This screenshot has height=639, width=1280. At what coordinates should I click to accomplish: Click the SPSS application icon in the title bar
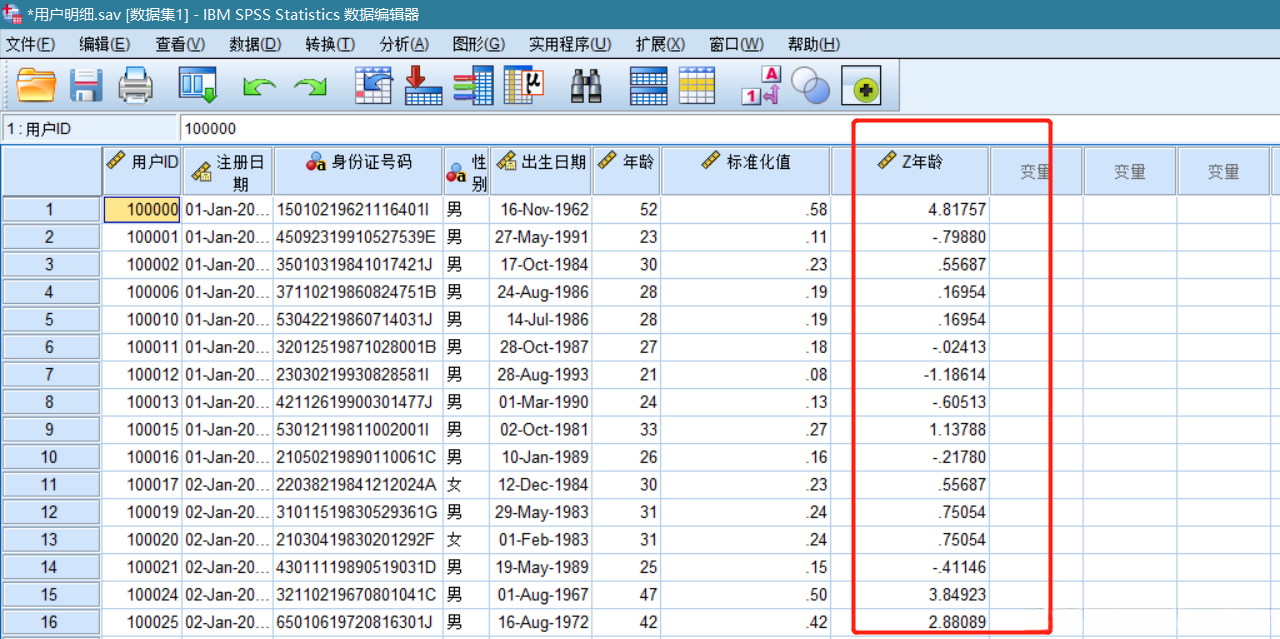point(12,14)
